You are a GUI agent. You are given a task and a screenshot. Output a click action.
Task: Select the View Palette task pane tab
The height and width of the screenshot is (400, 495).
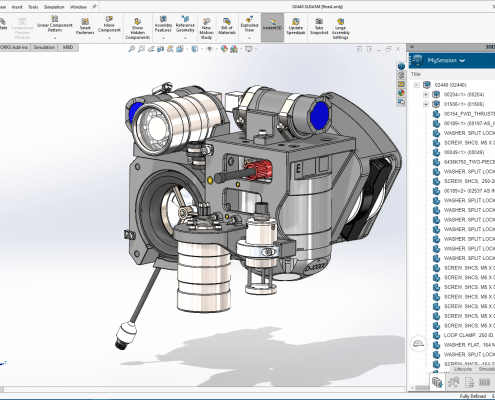coord(401,84)
